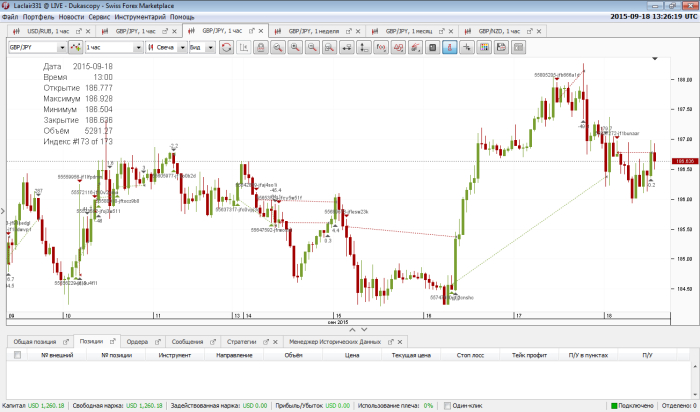Open the 1 час period dropdown
The width and height of the screenshot is (700, 412).
pos(138,47)
